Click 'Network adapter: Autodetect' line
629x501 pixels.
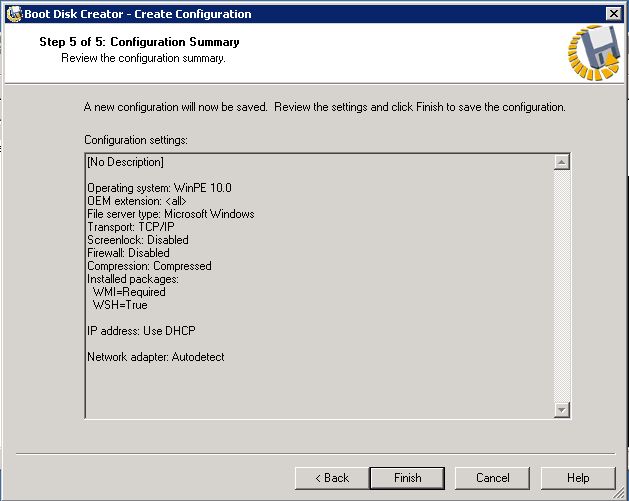[x=156, y=357]
